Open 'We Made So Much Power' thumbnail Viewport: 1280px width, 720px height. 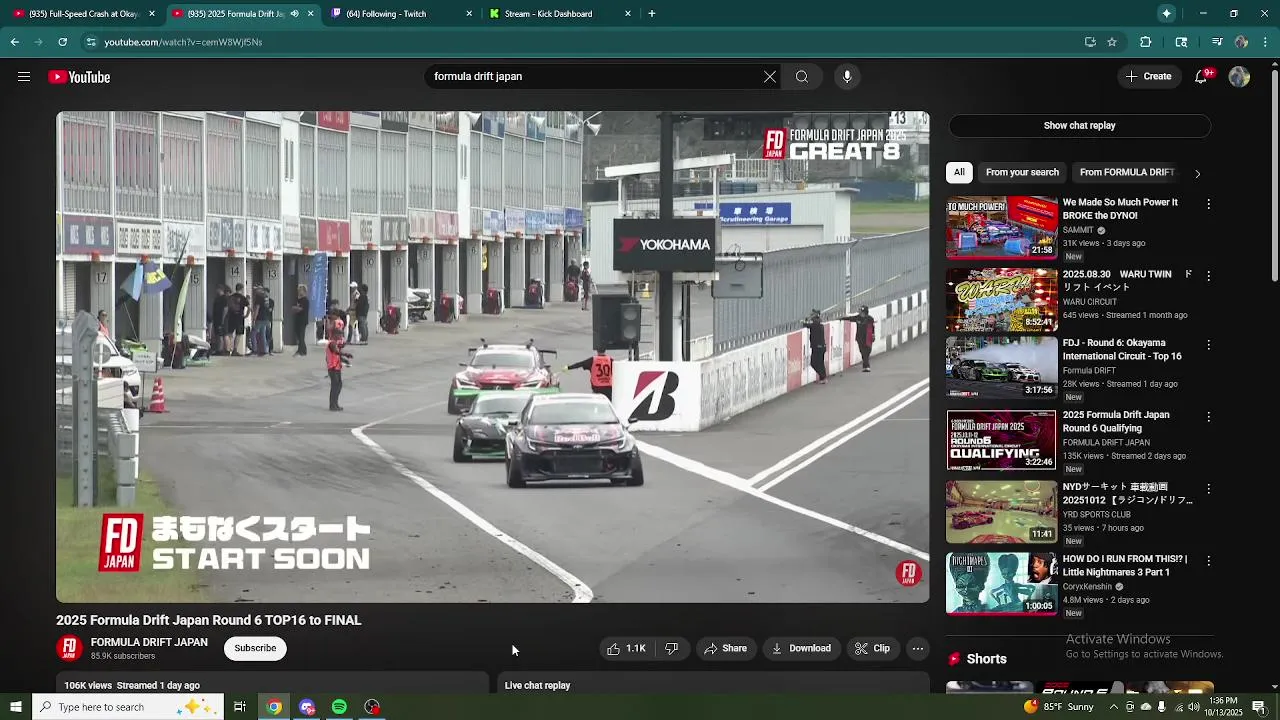click(1001, 228)
